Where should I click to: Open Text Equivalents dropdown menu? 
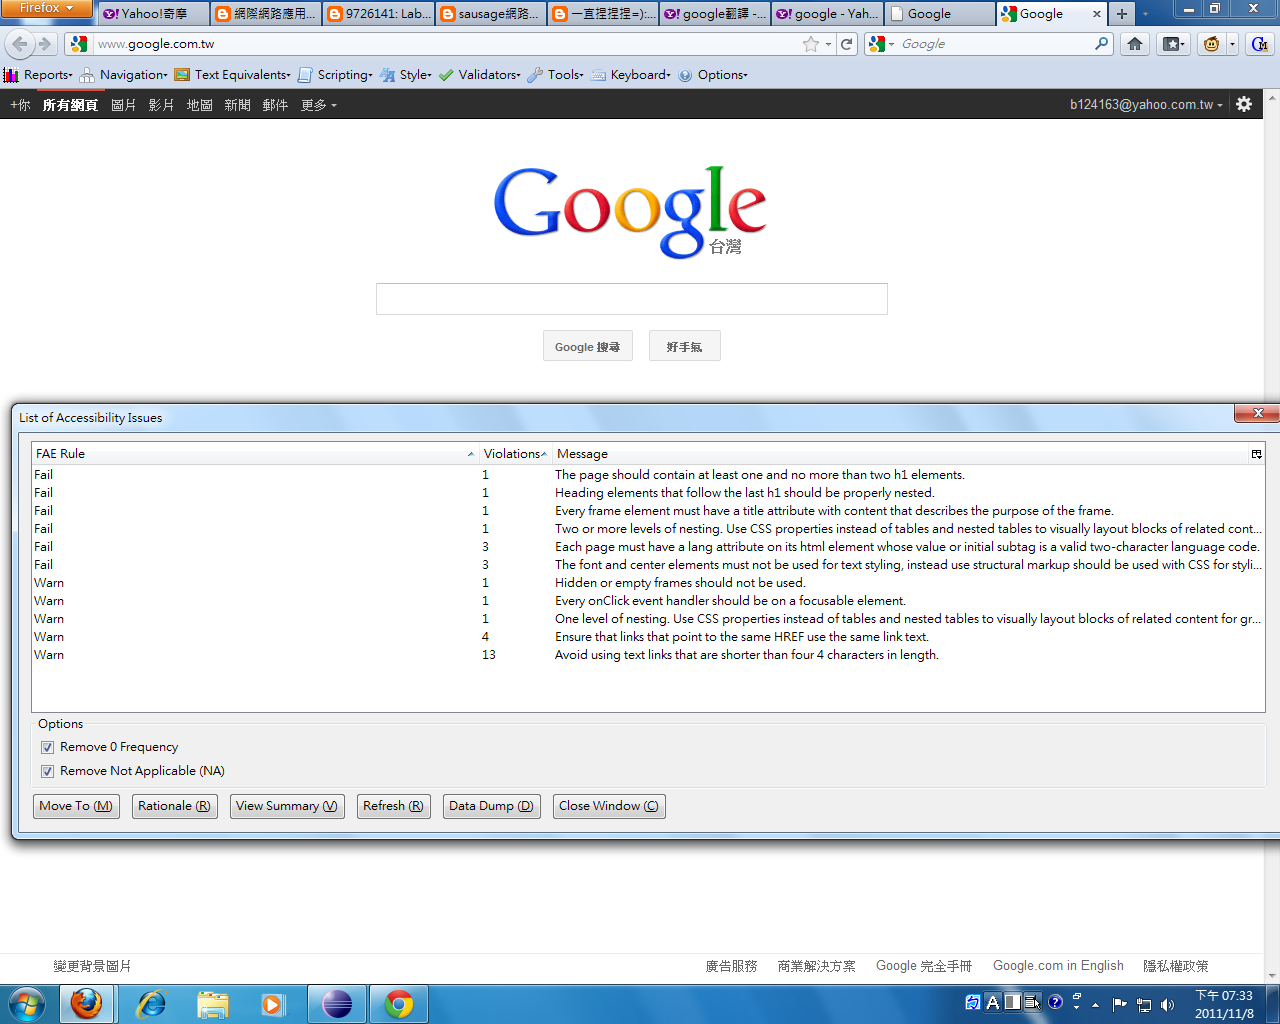point(232,75)
